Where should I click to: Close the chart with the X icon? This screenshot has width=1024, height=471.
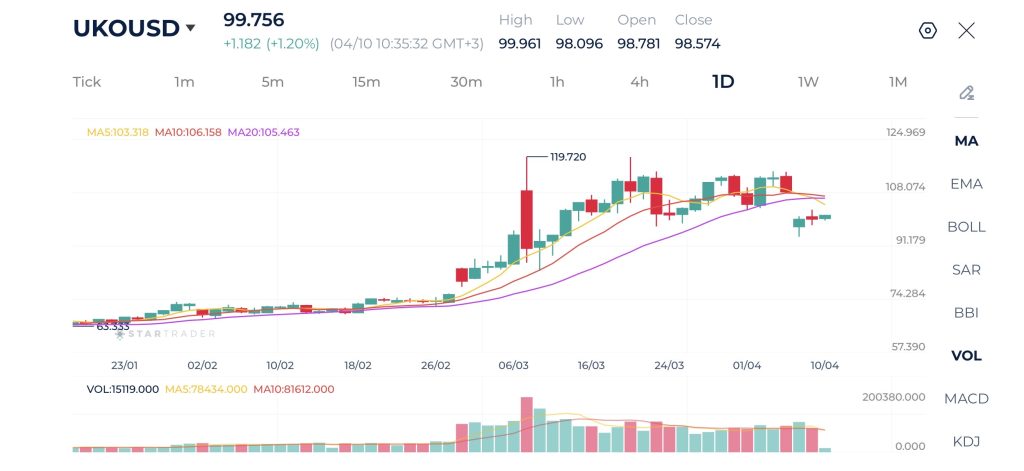coord(966,30)
